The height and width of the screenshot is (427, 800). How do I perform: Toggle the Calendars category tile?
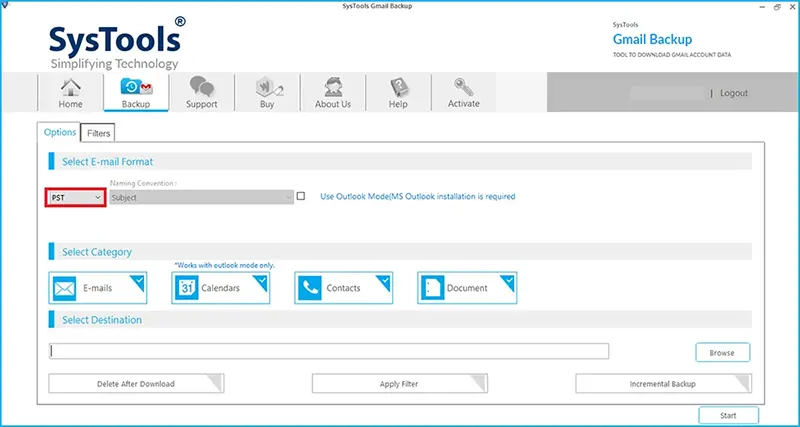click(x=221, y=288)
